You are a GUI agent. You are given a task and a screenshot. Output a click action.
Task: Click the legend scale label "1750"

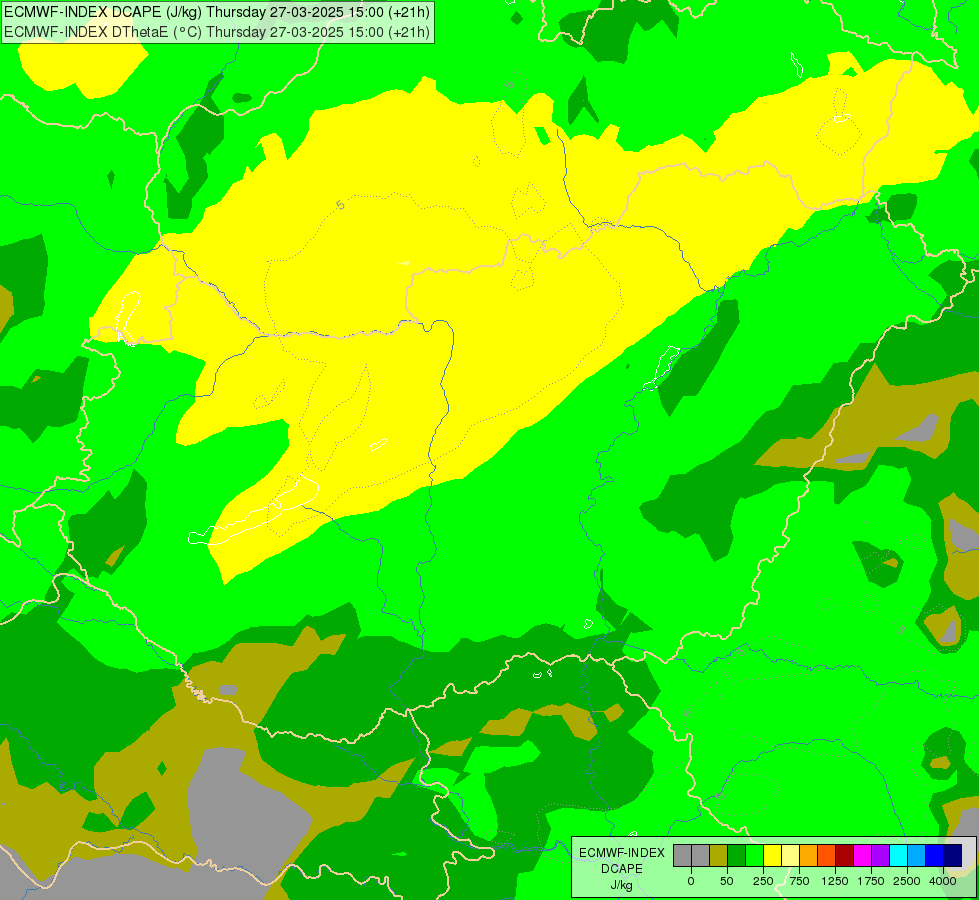click(871, 881)
